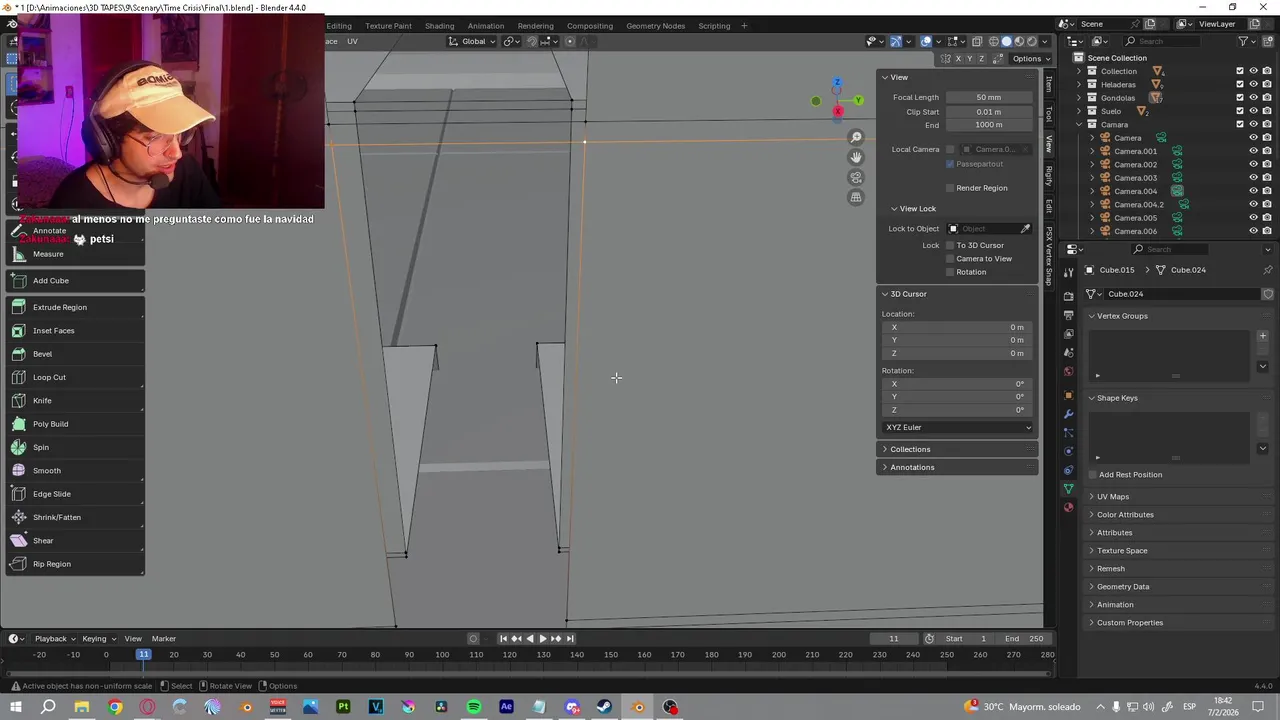Enable the Render Region checkbox
This screenshot has width=1280, height=720.
point(950,188)
